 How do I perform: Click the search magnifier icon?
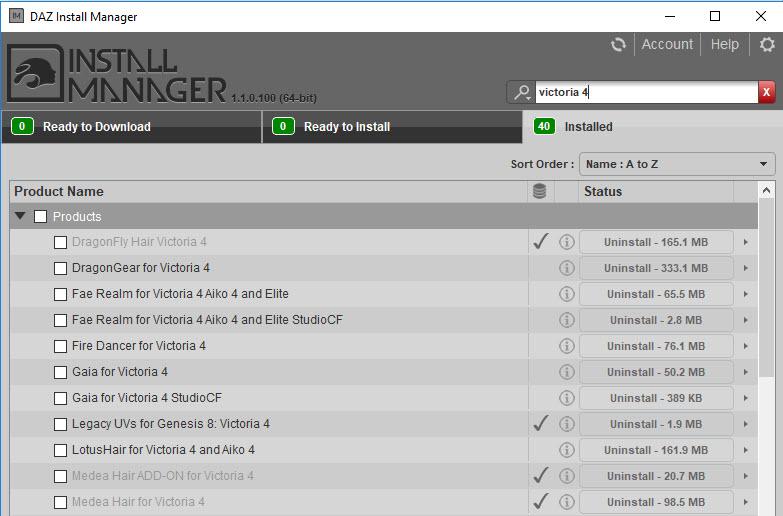tap(522, 92)
